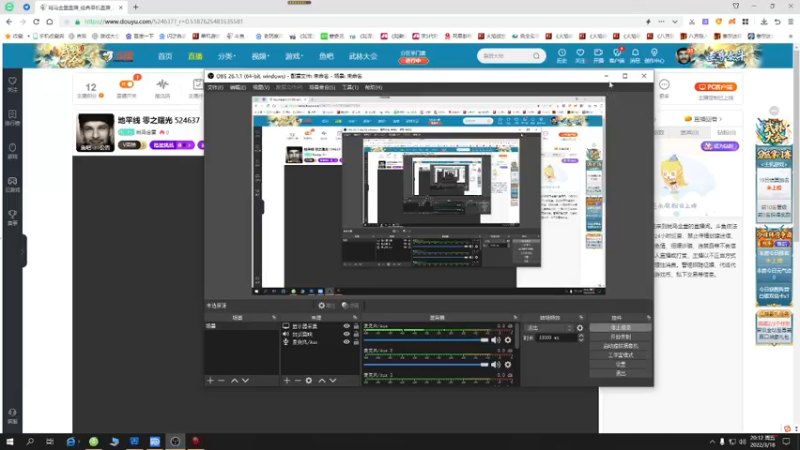Open source properties gear in the Sources panel footer

point(309,381)
